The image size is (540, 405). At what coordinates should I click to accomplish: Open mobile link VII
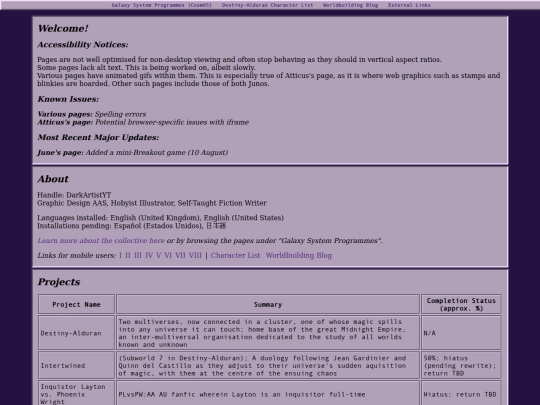point(180,256)
